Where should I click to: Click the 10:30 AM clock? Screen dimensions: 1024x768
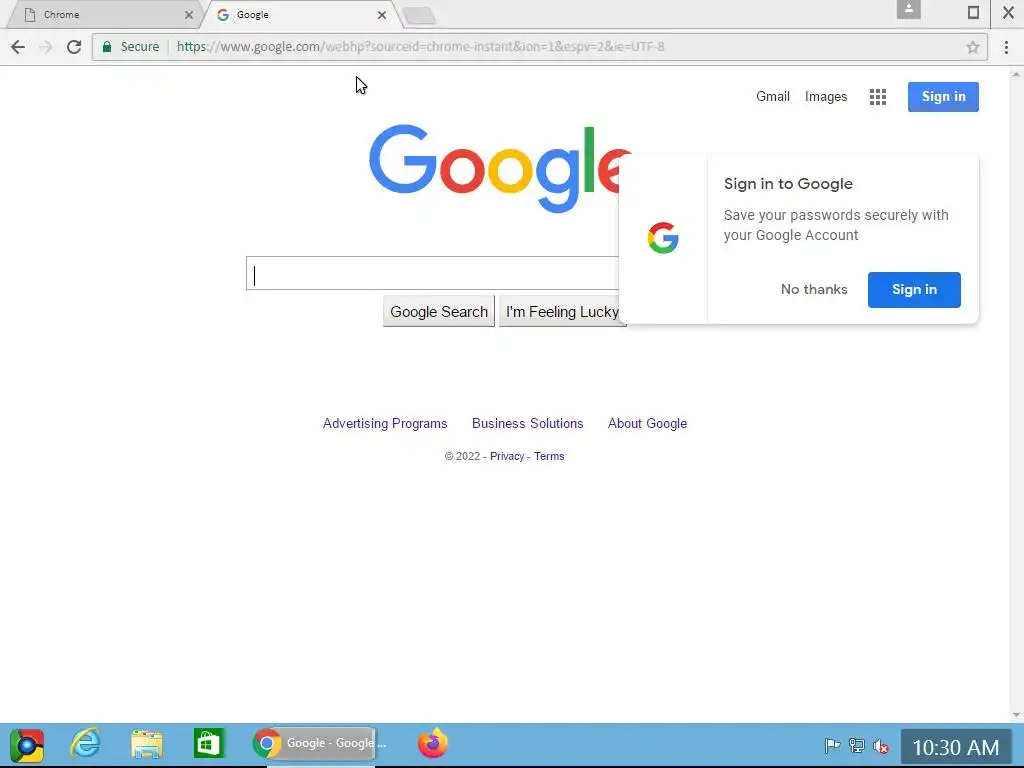(x=955, y=747)
